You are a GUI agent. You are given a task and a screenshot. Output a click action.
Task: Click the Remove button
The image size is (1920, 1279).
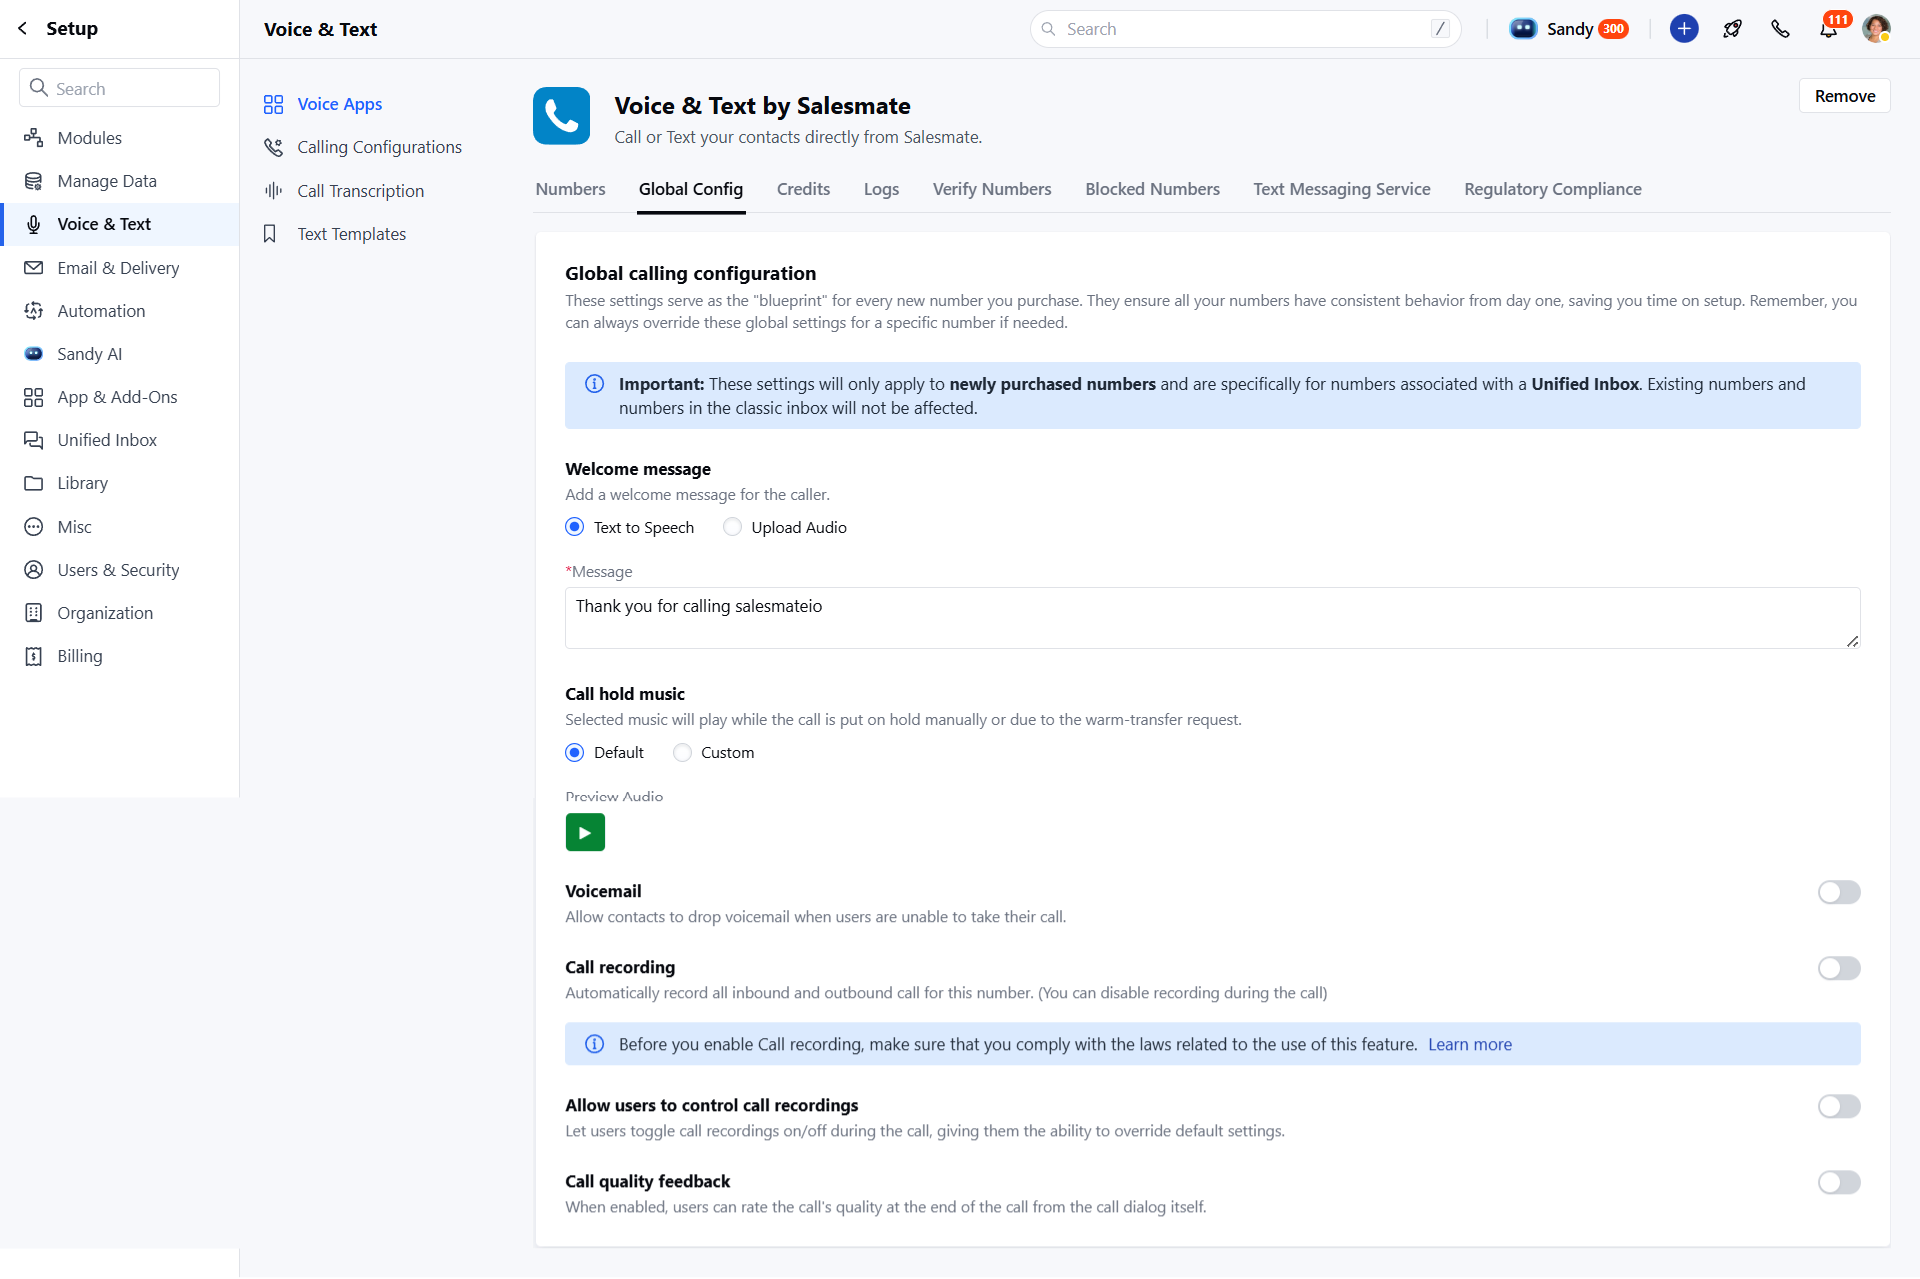pos(1844,96)
